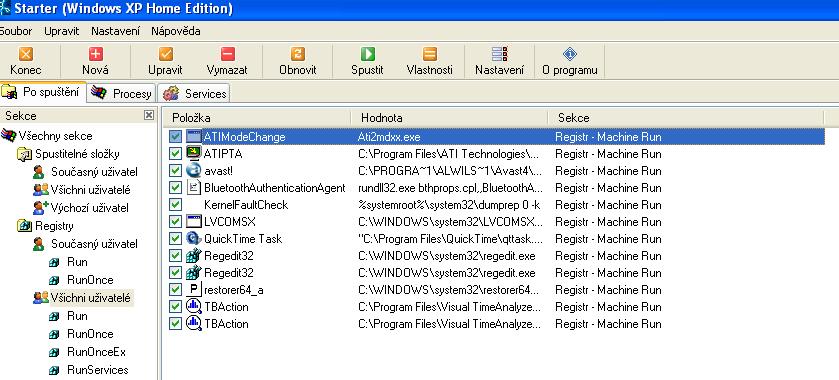This screenshot has width=839, height=380.
Task: Click the rundll32.exe bthprops.cpl value
Action: pos(451,188)
